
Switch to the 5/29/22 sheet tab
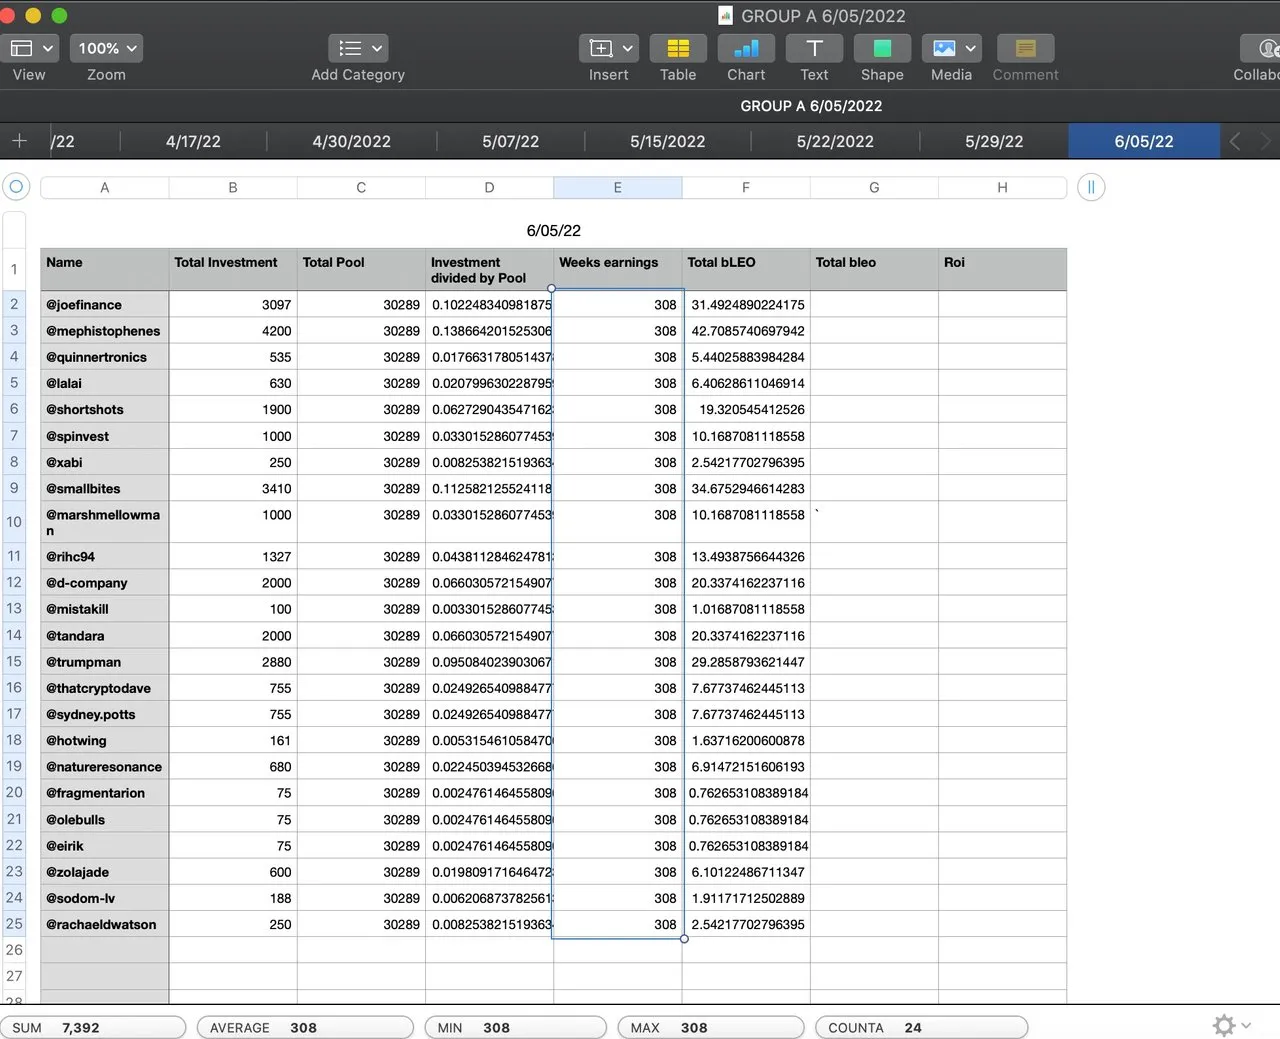tap(994, 141)
